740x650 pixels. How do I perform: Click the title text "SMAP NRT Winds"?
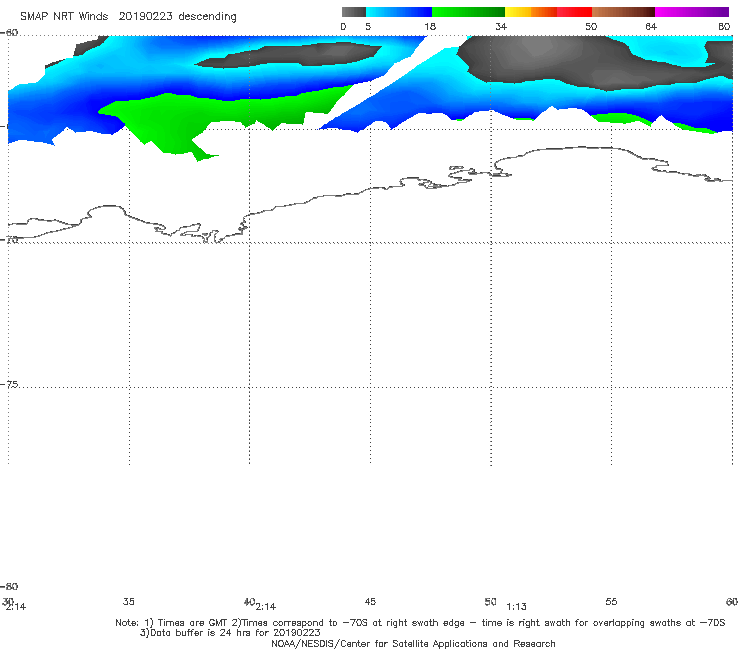click(64, 17)
